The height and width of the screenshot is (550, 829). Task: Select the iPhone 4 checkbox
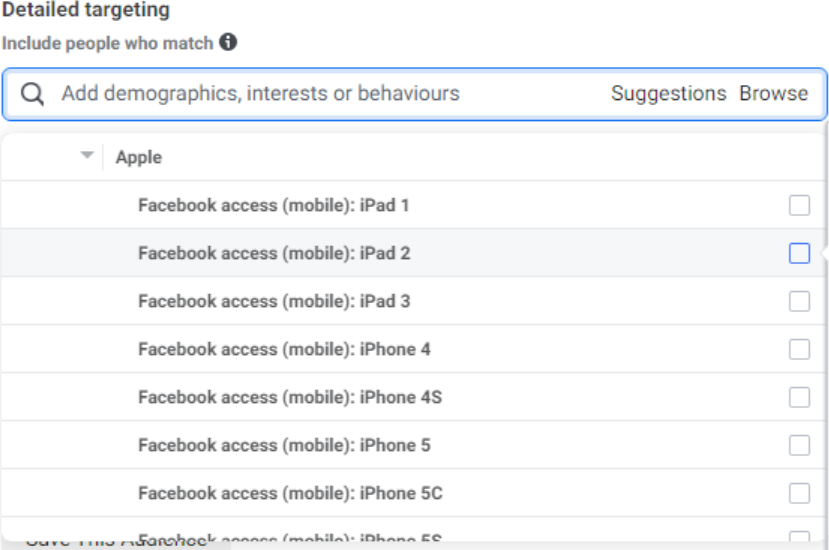click(799, 349)
